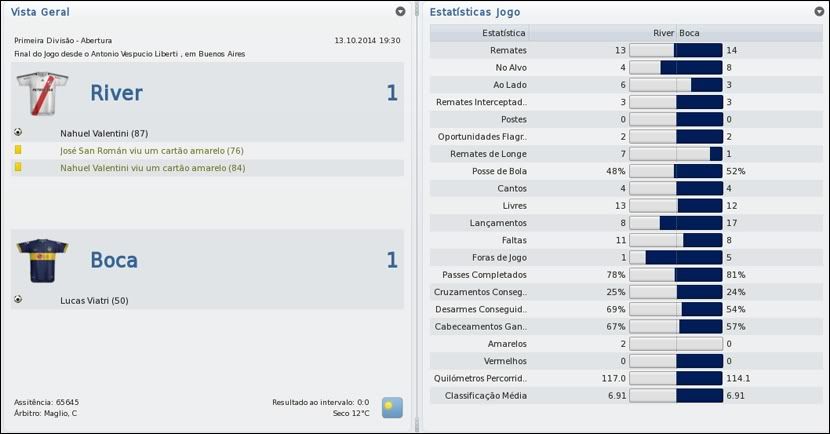Click José San Román's yellow card icon
Screen dimensions: 830x434
(18, 150)
